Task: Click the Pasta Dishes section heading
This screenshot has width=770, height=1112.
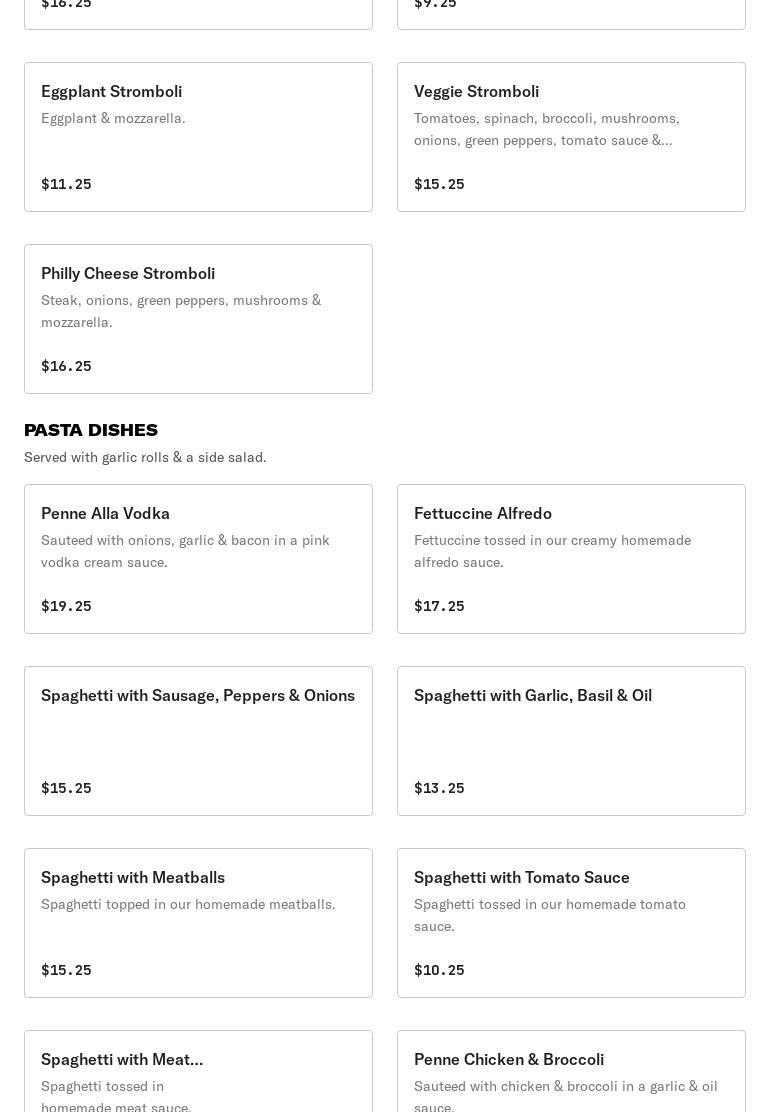Action: tap(91, 430)
